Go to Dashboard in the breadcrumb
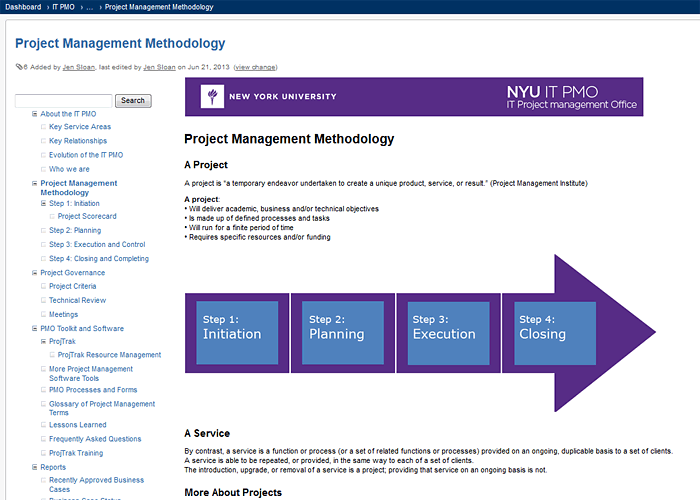This screenshot has height=500, width=700. coord(23,7)
